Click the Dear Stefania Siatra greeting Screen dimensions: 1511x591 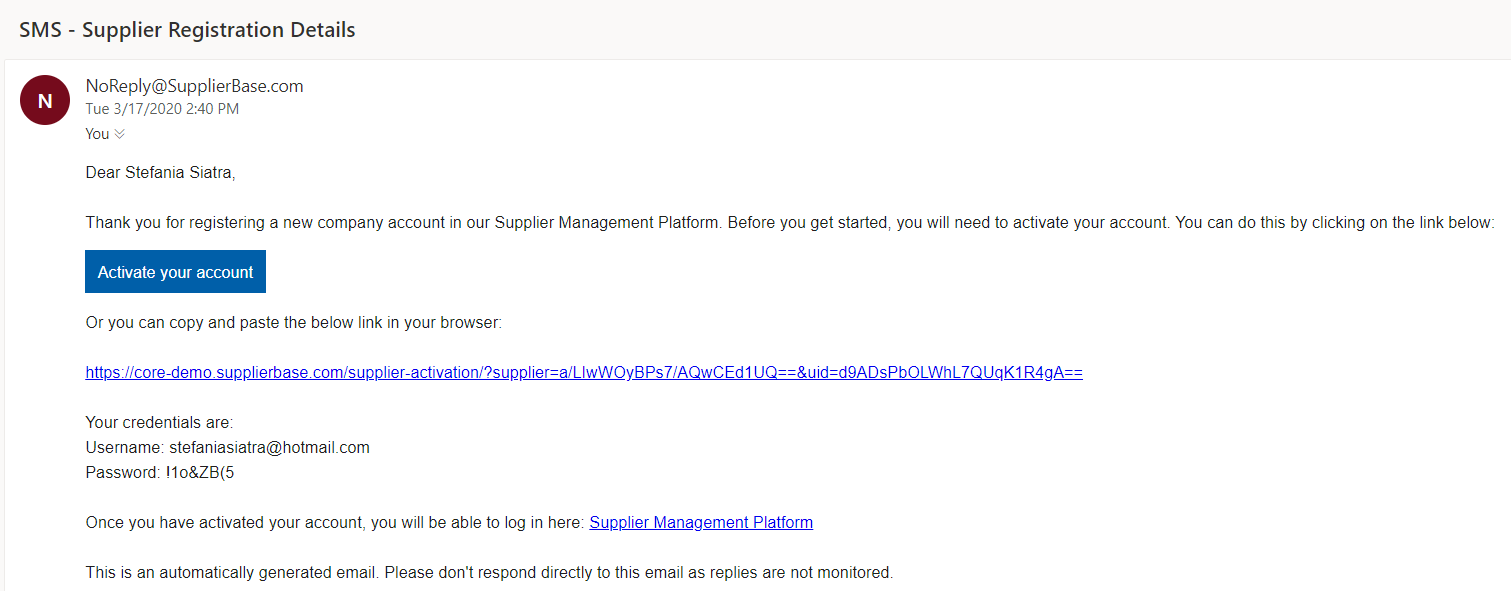point(160,173)
